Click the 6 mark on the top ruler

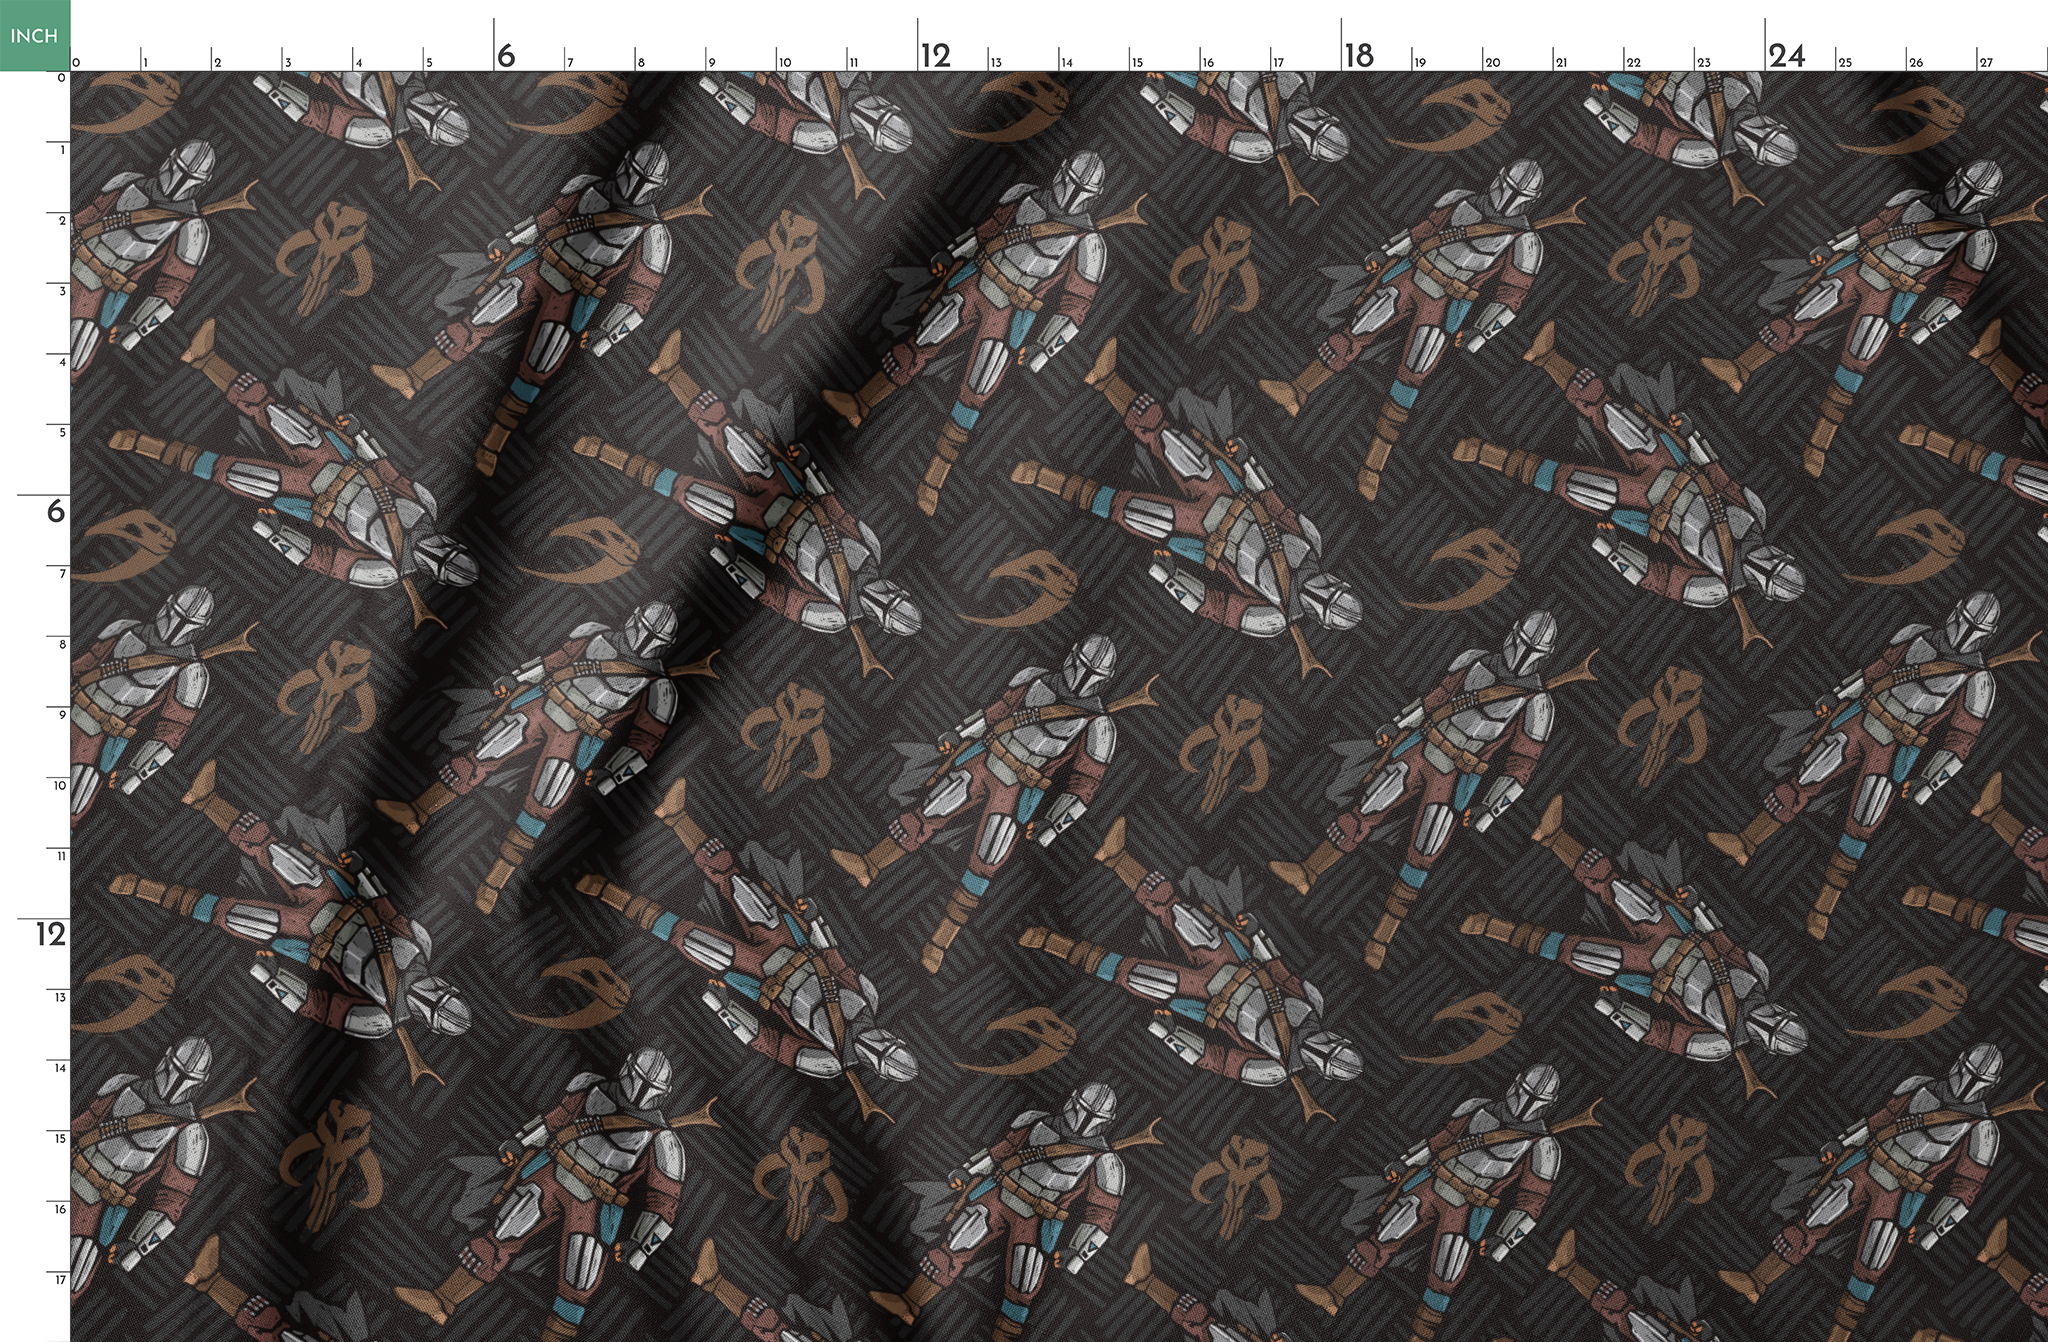pos(506,55)
